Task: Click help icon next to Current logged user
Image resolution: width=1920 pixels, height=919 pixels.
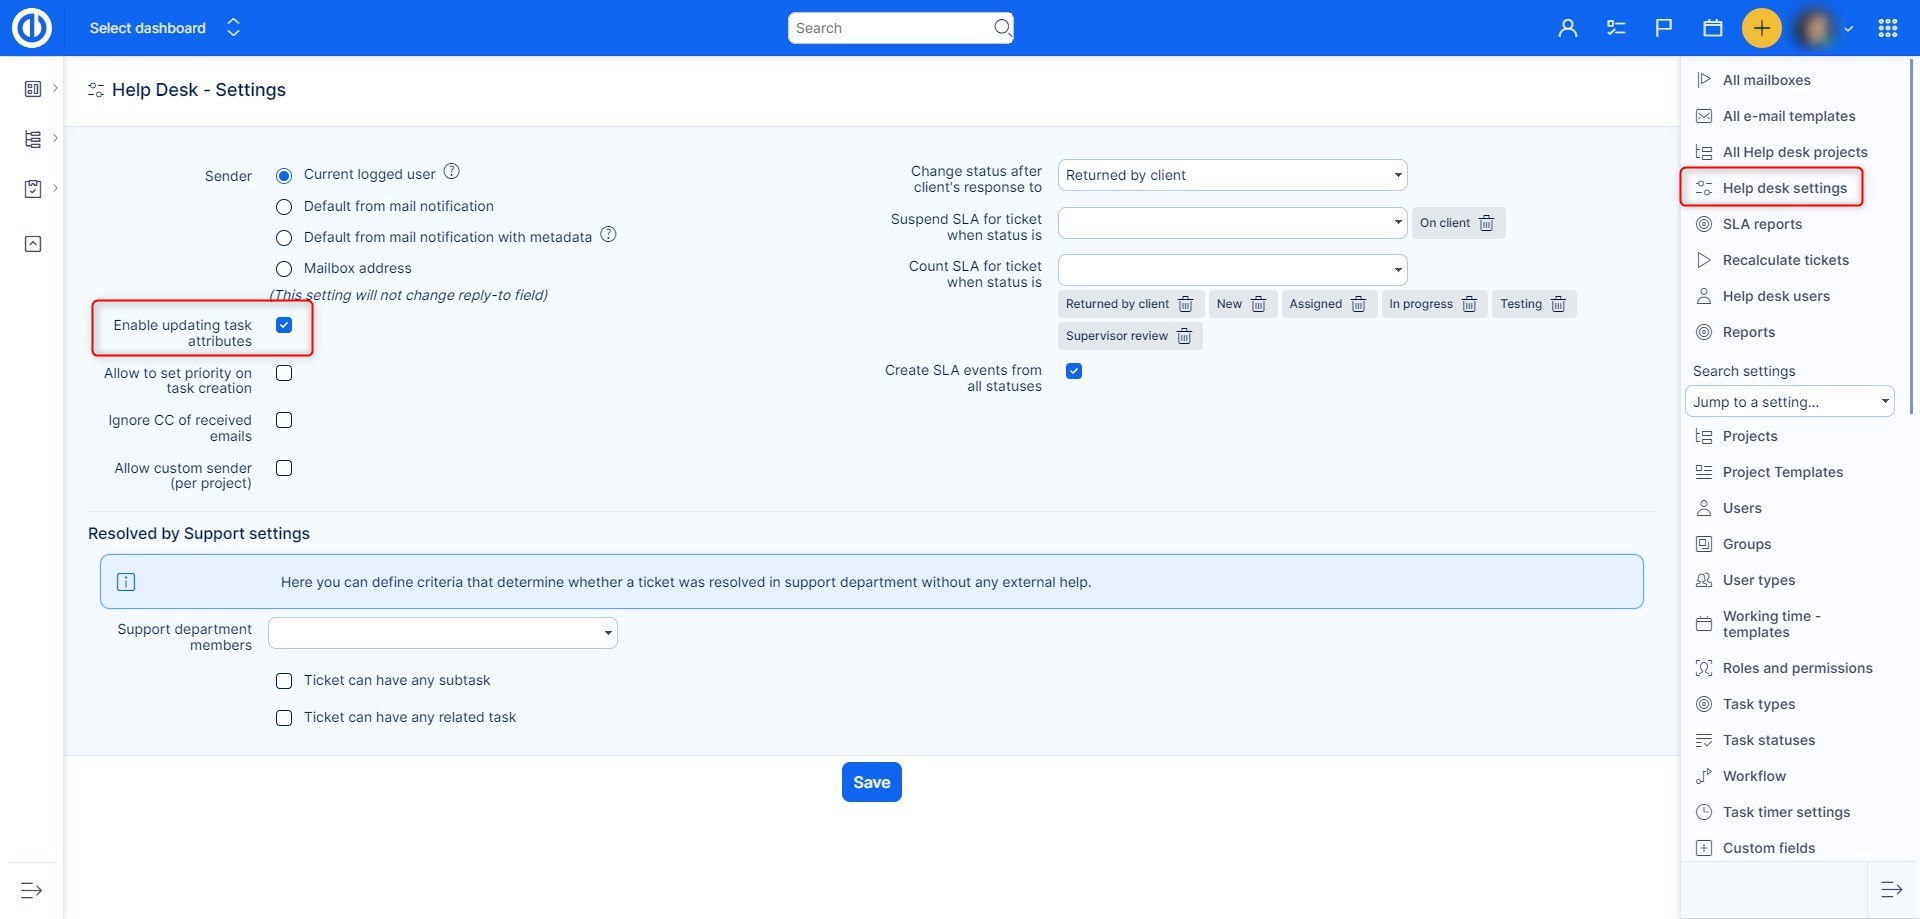Action: [x=451, y=172]
